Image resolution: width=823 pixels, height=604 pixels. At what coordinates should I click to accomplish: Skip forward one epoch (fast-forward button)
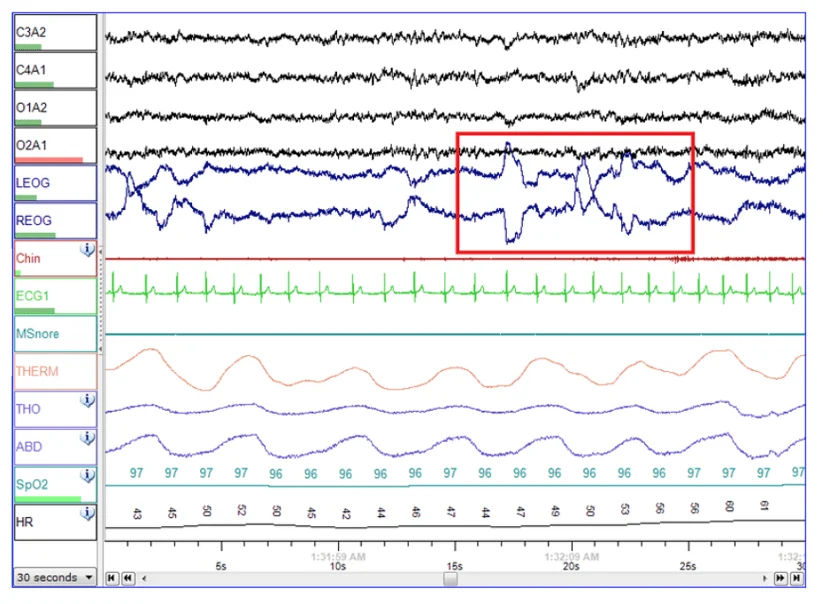(780, 578)
